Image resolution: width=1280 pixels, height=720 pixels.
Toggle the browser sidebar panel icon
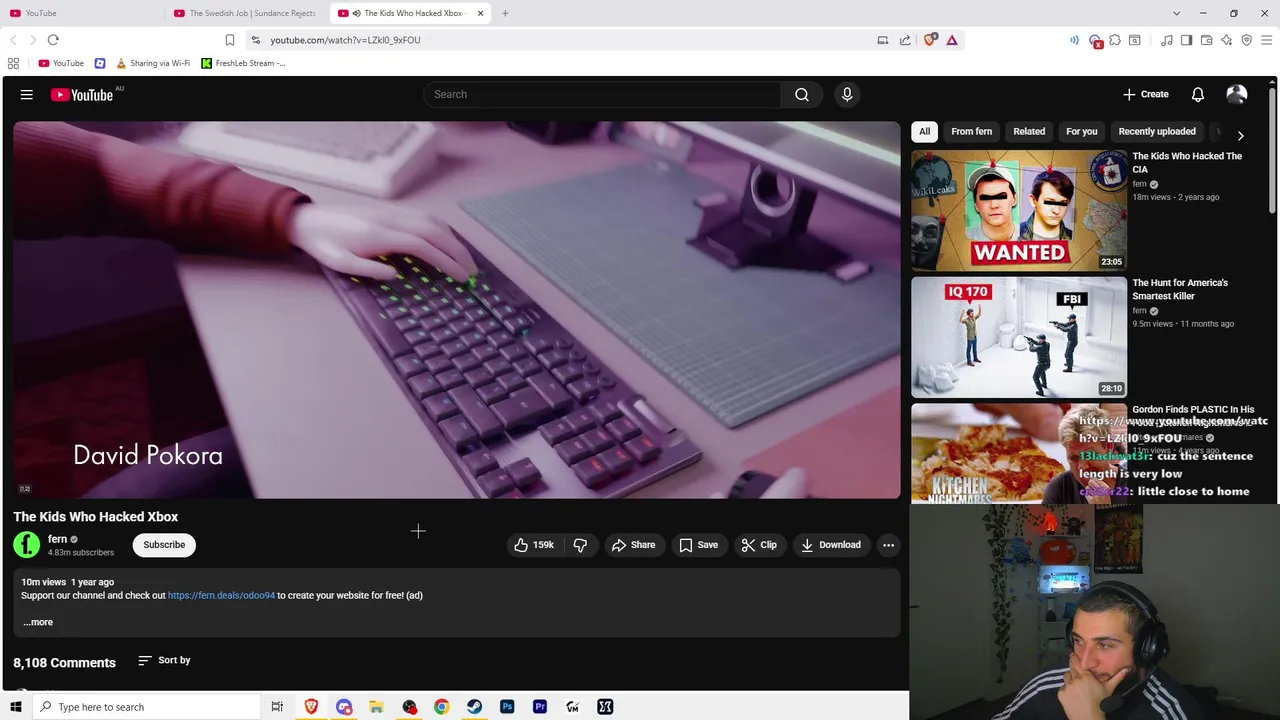1187,40
